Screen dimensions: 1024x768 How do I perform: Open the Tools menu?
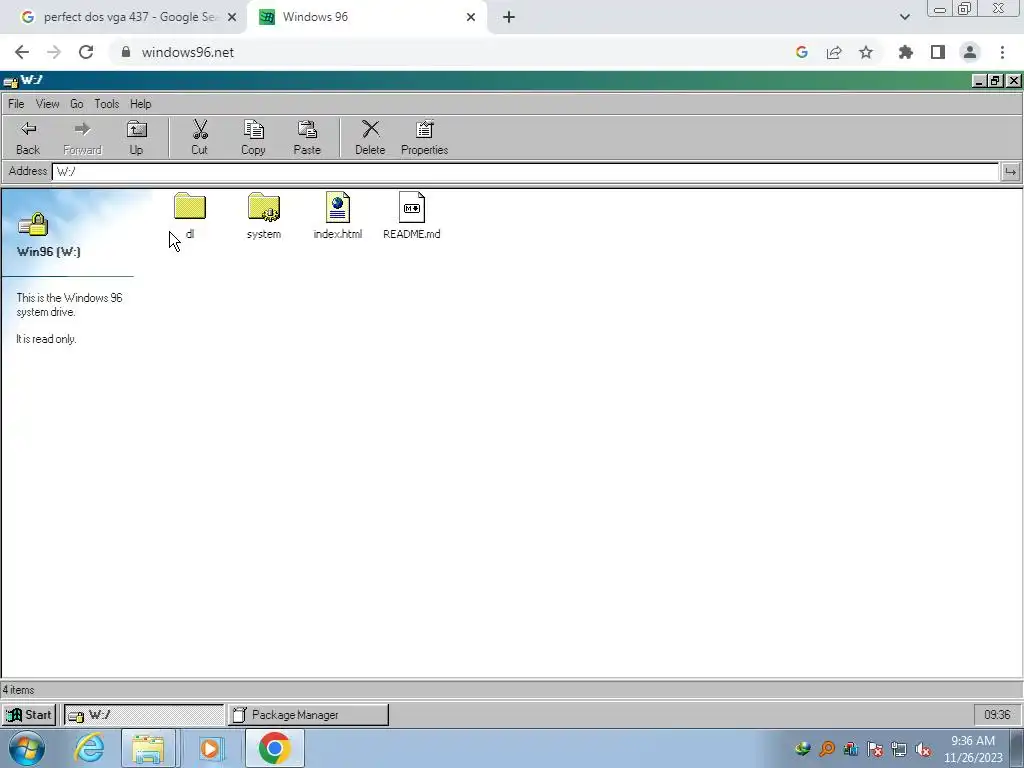coord(106,104)
